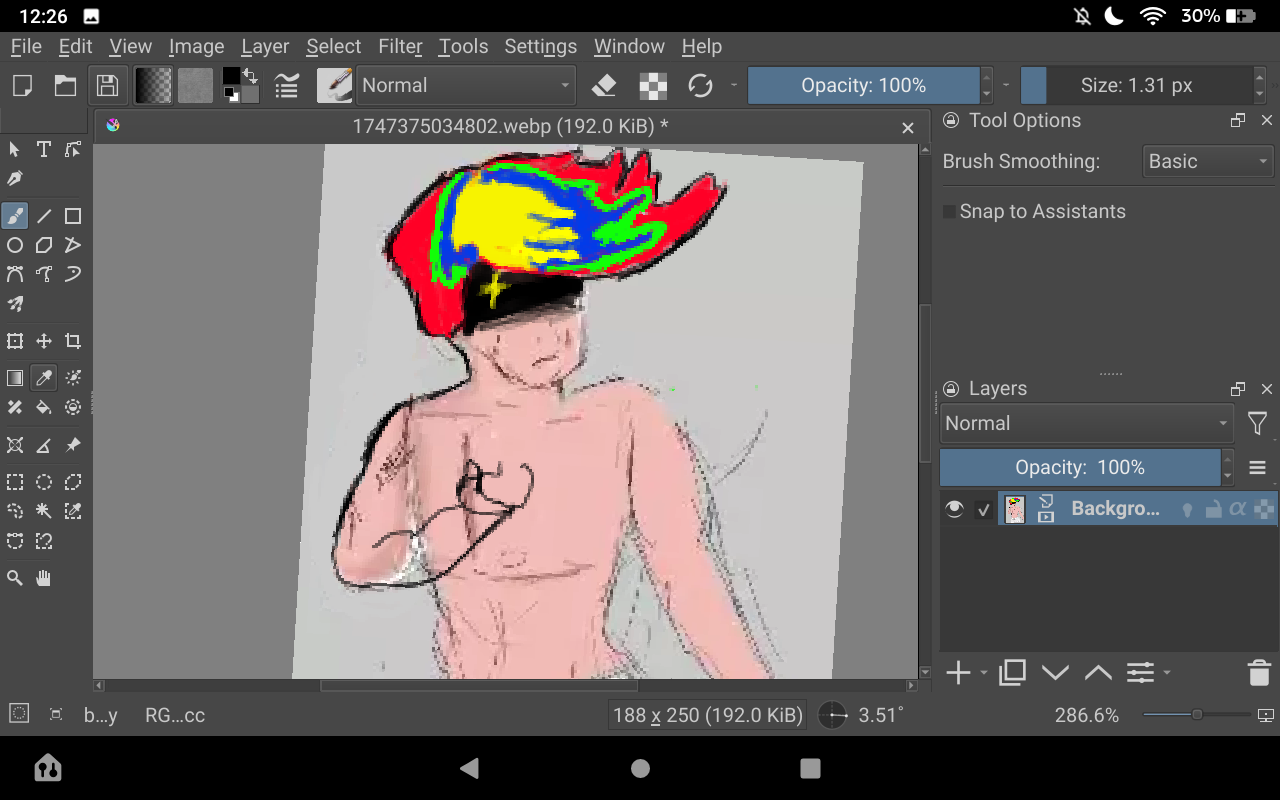Select the Fill bucket tool
1280x800 pixels.
(44, 407)
